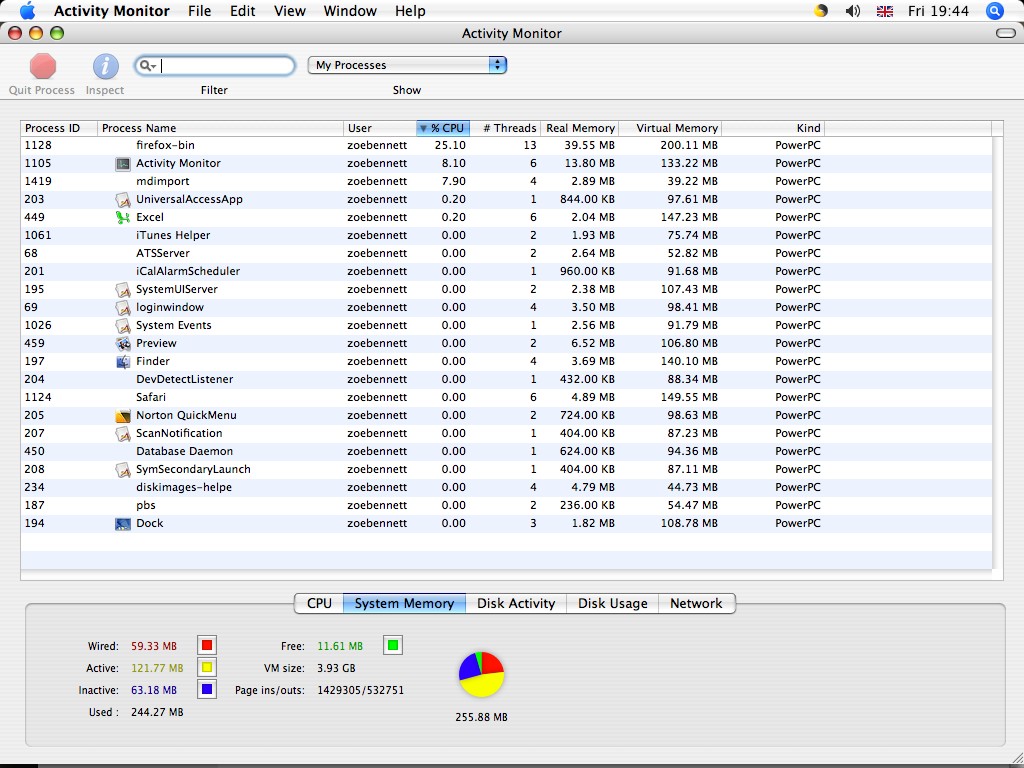
Task: Sort by User column header
Action: point(379,128)
